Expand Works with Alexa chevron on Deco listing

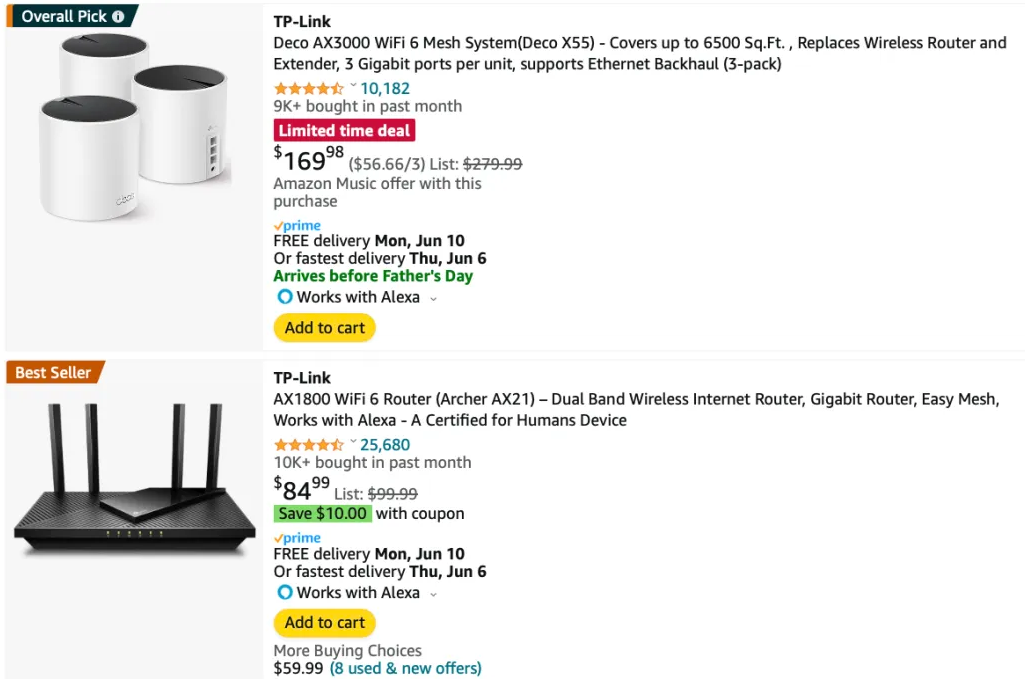[433, 298]
